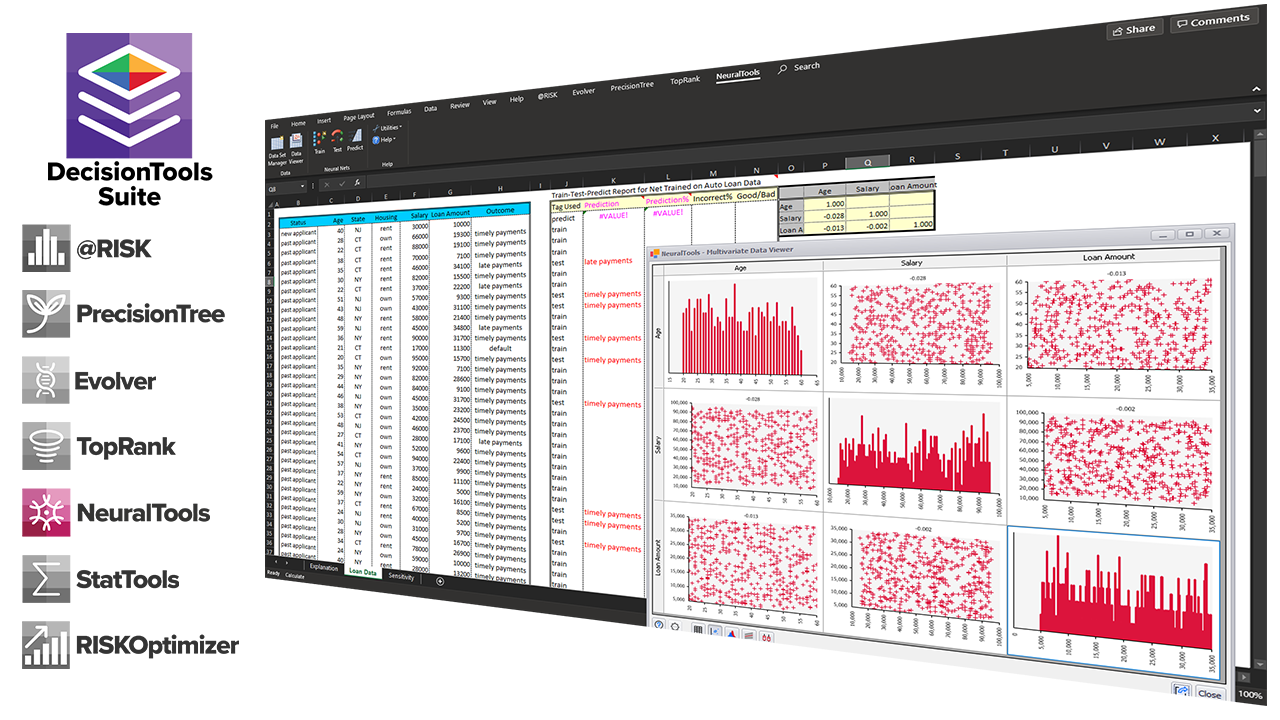Screen dimensions: 1280x720
Task: Click the insert function fx icon
Action: point(357,182)
